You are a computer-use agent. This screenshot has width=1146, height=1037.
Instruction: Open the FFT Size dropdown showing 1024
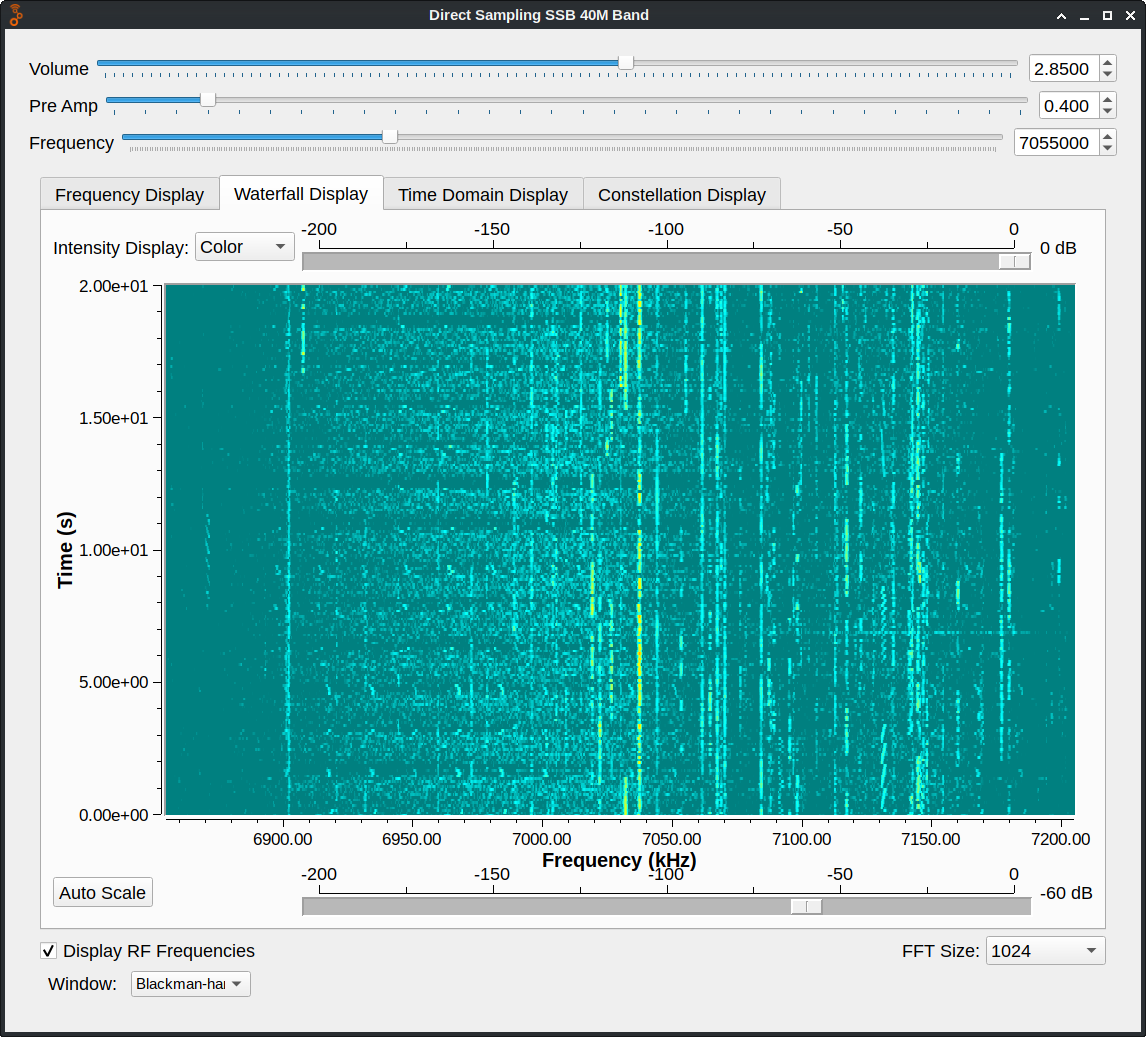coord(1045,951)
